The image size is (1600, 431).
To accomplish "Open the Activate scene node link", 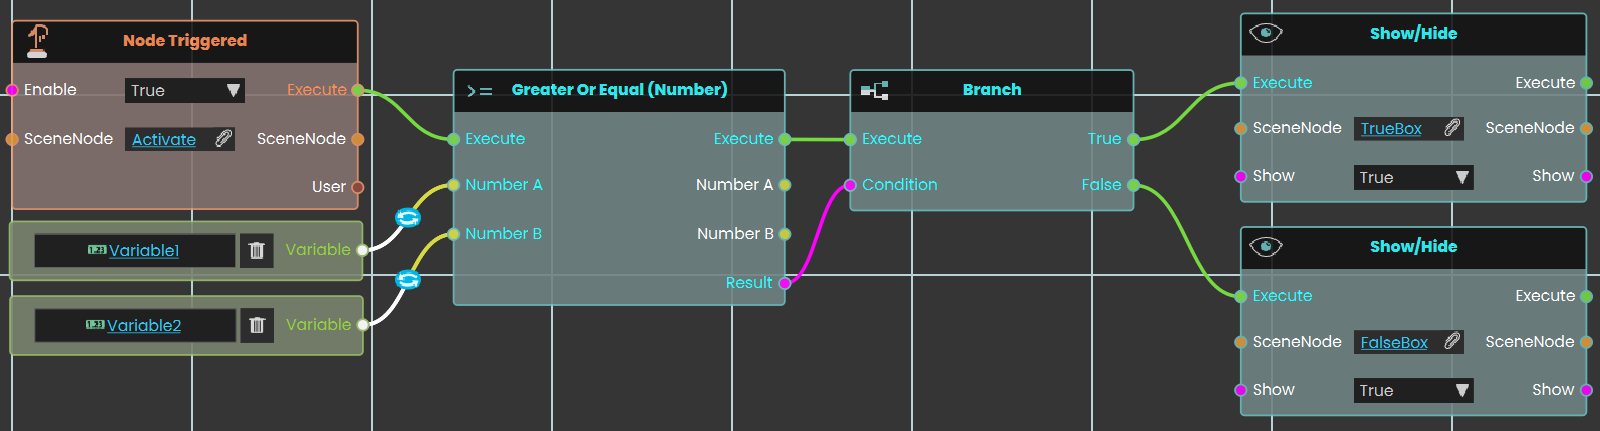I will 164,140.
